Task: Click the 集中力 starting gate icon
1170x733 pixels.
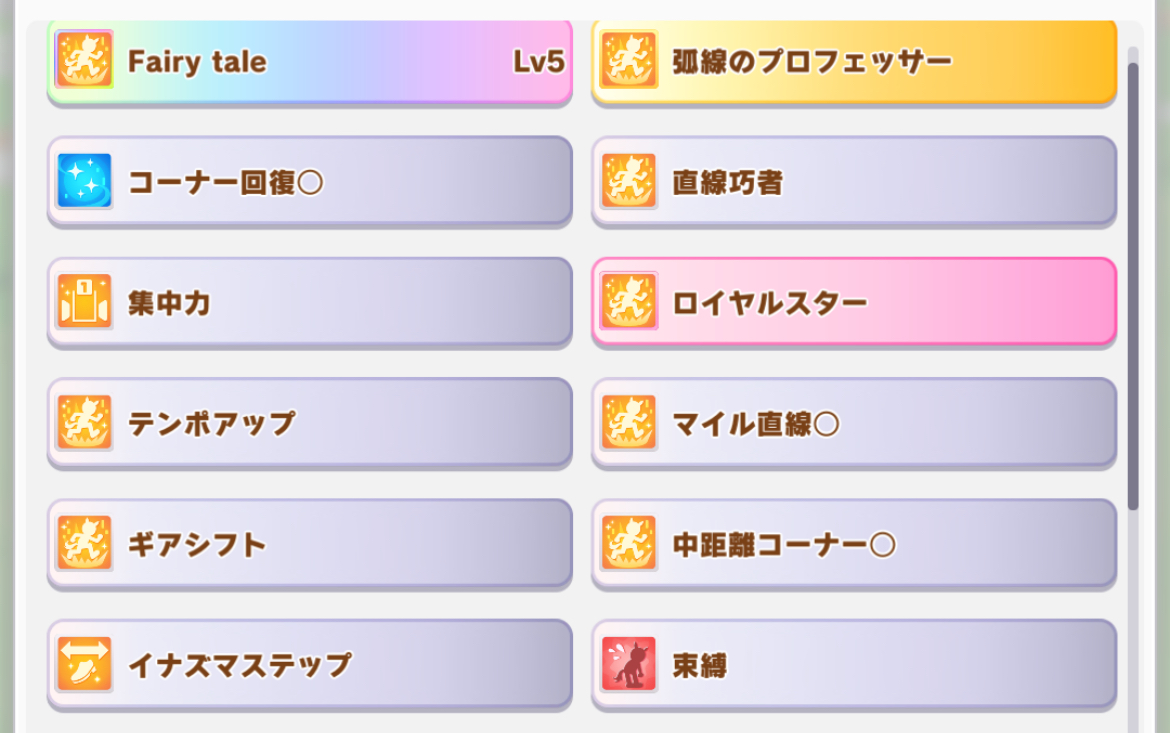Action: (84, 302)
